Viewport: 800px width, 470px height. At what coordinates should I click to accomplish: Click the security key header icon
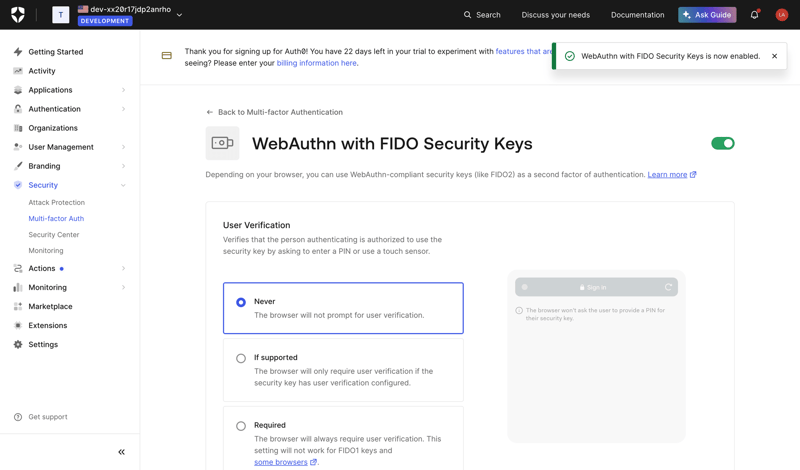pyautogui.click(x=222, y=143)
